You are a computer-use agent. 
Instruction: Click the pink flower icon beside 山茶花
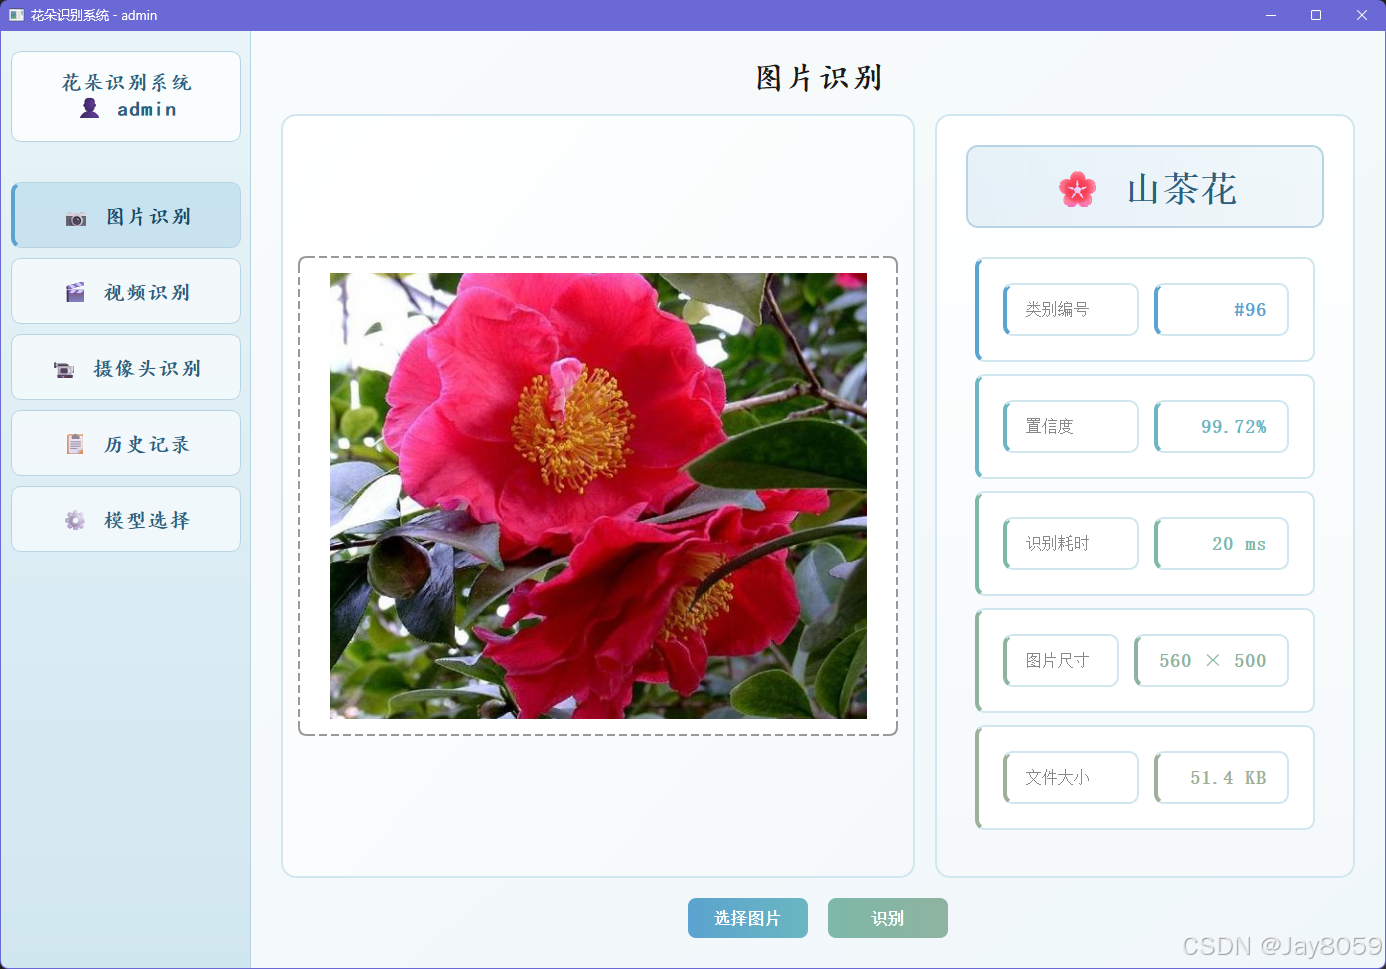pos(1077,189)
